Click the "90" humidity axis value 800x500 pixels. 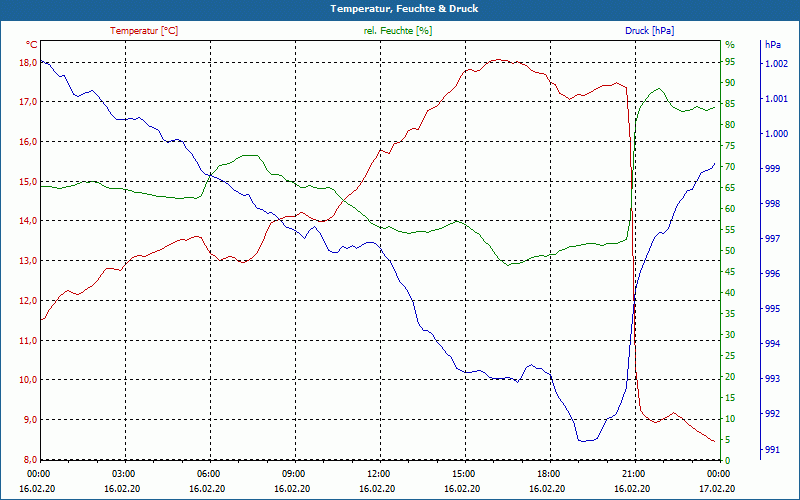tap(730, 83)
